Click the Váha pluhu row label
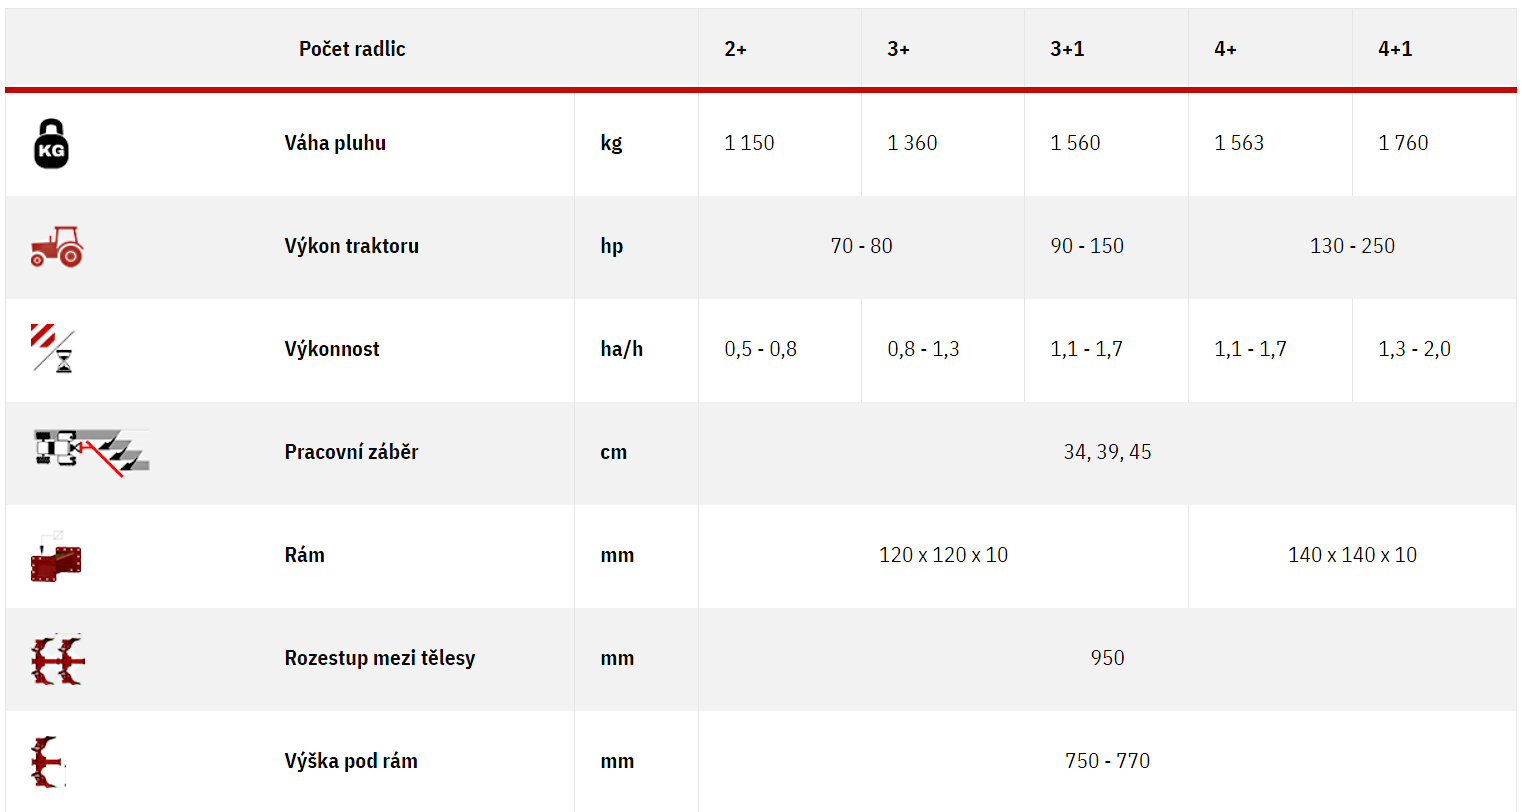The height and width of the screenshot is (812, 1522). coord(335,143)
